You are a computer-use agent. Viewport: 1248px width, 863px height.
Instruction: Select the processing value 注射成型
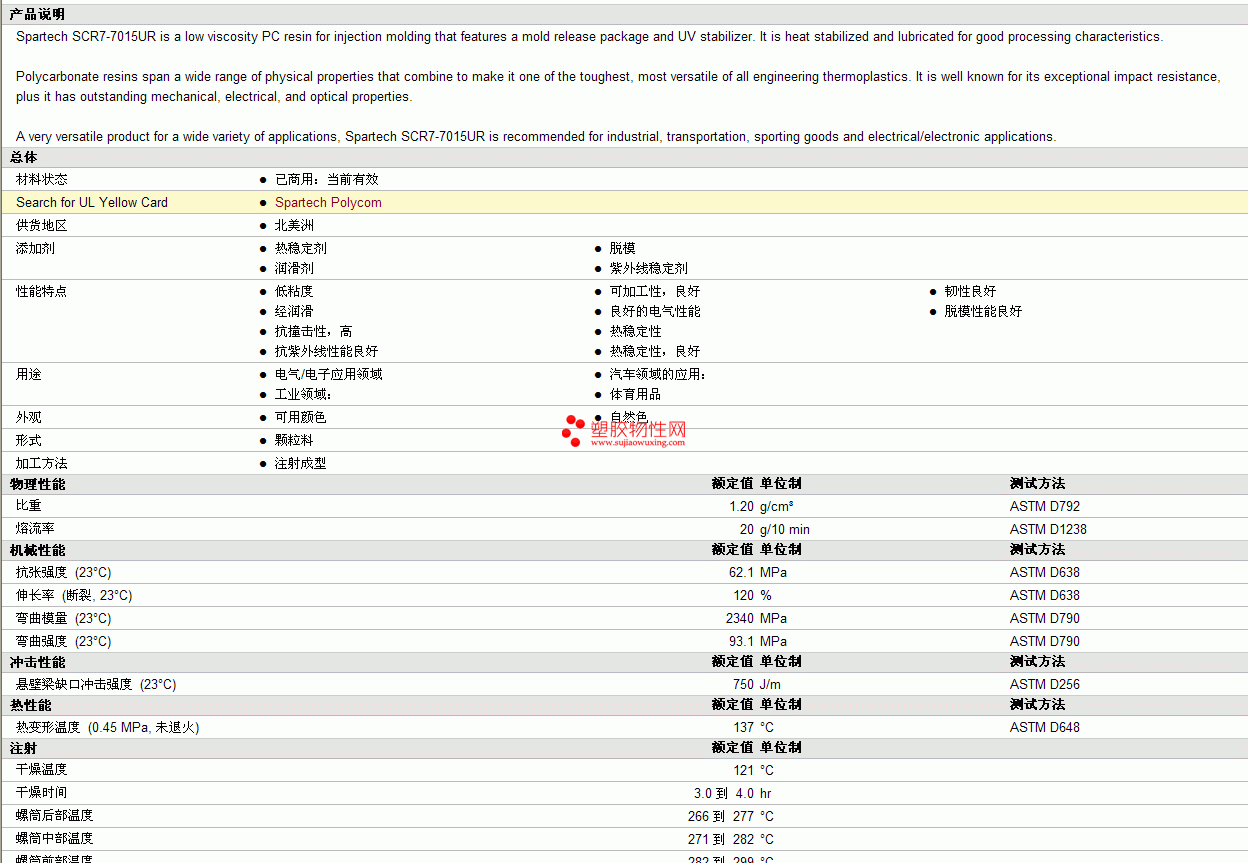[x=301, y=463]
